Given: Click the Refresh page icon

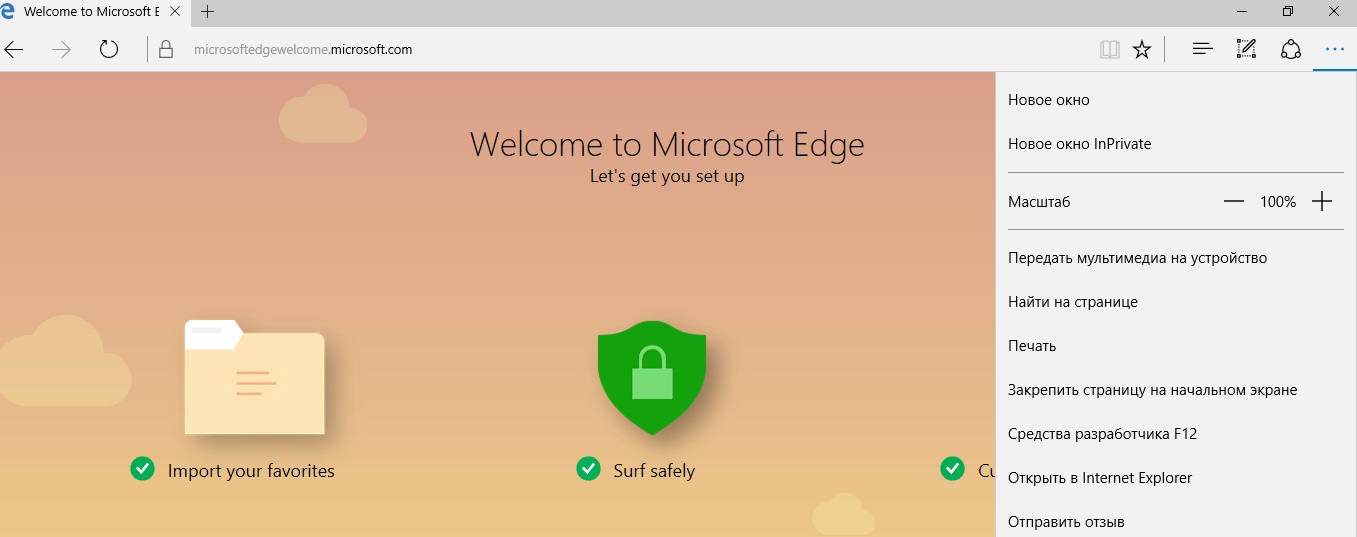Looking at the screenshot, I should pos(109,49).
